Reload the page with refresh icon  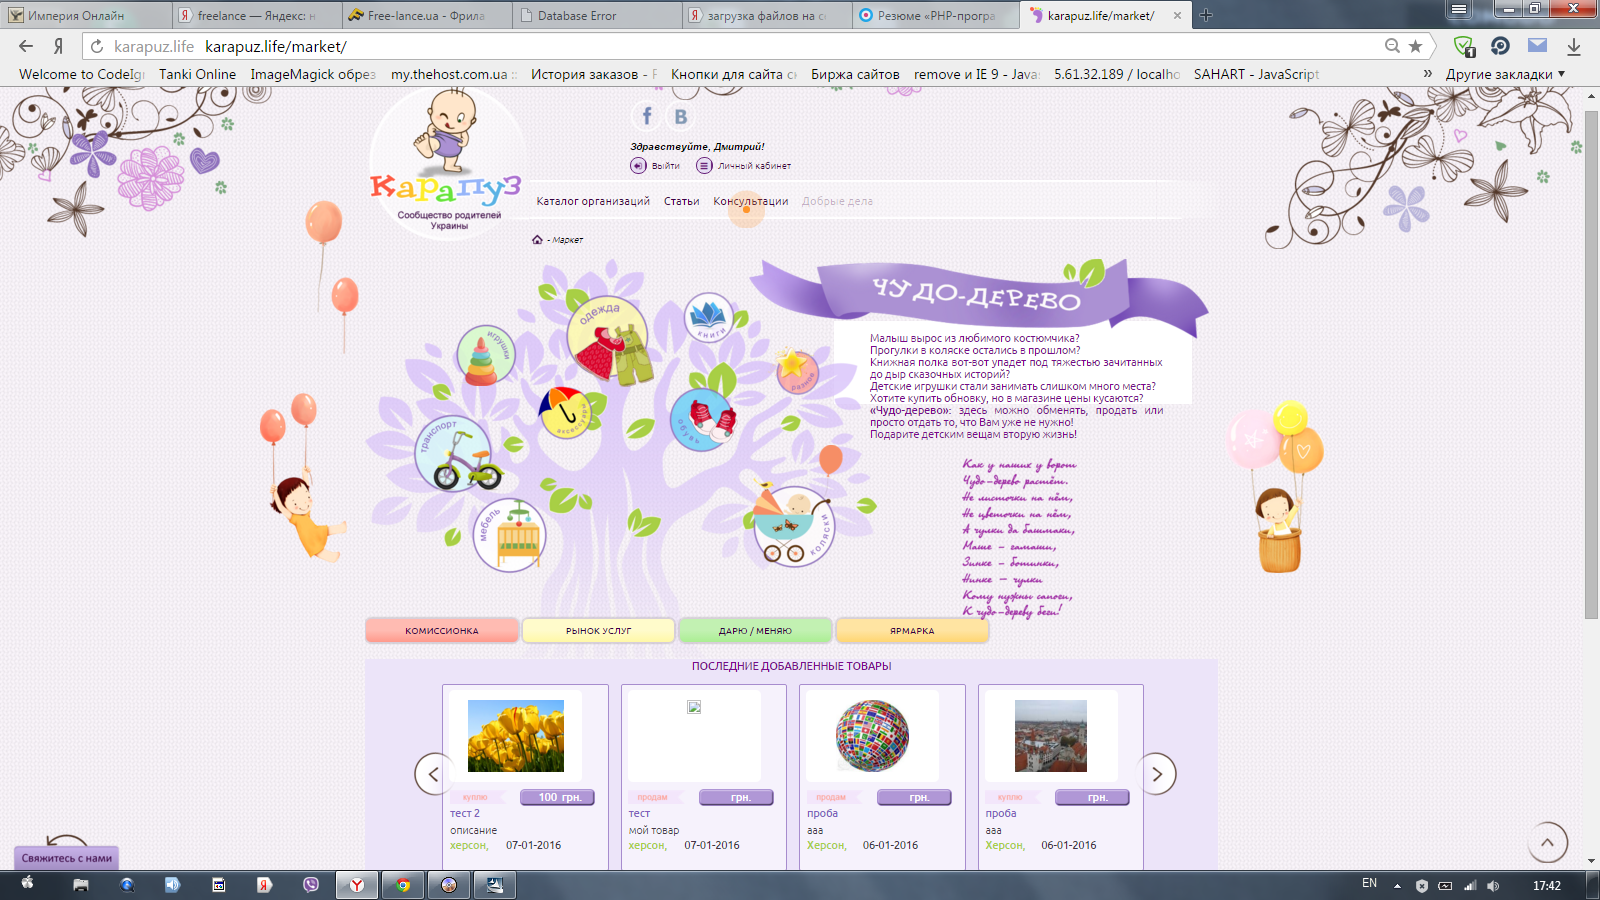97,46
